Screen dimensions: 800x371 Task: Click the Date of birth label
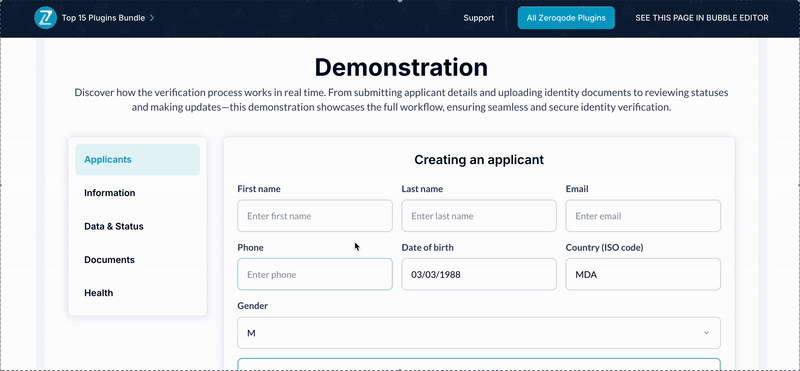[428, 248]
